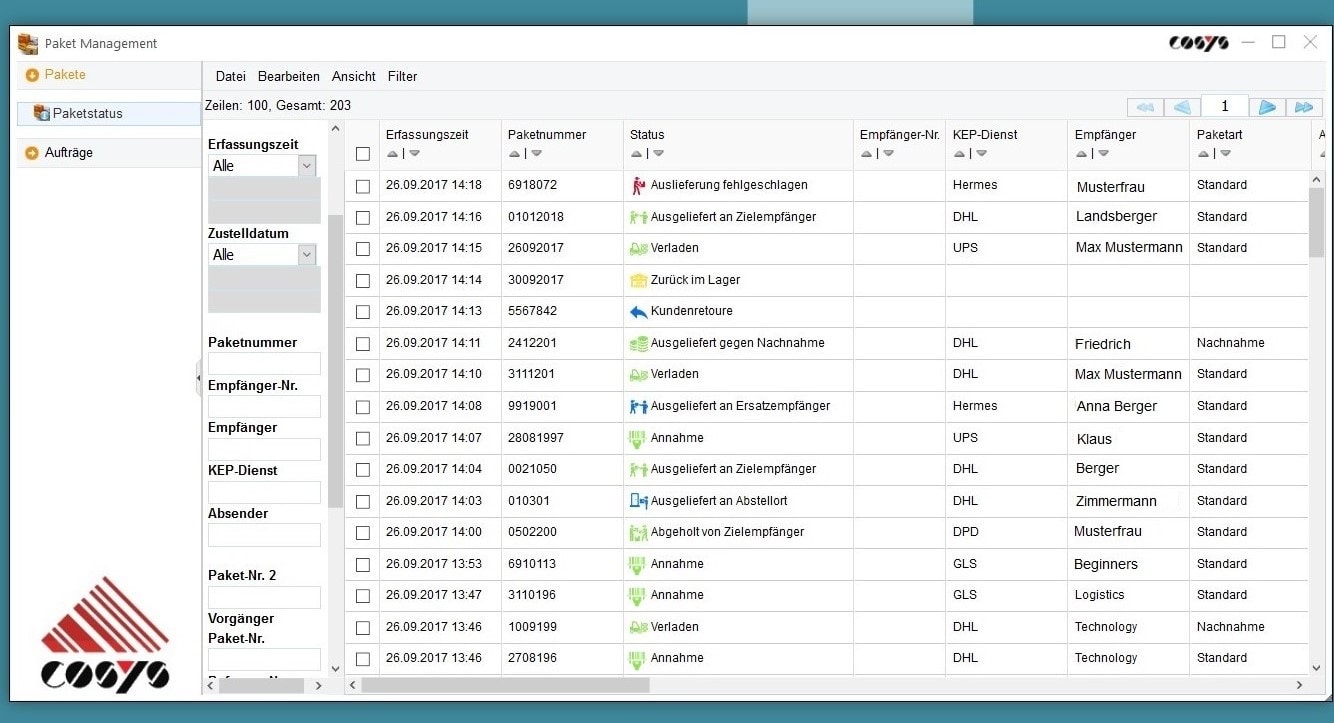Toggle the select-all checkbox in the table header
Image resolution: width=1334 pixels, height=723 pixels.
(363, 154)
